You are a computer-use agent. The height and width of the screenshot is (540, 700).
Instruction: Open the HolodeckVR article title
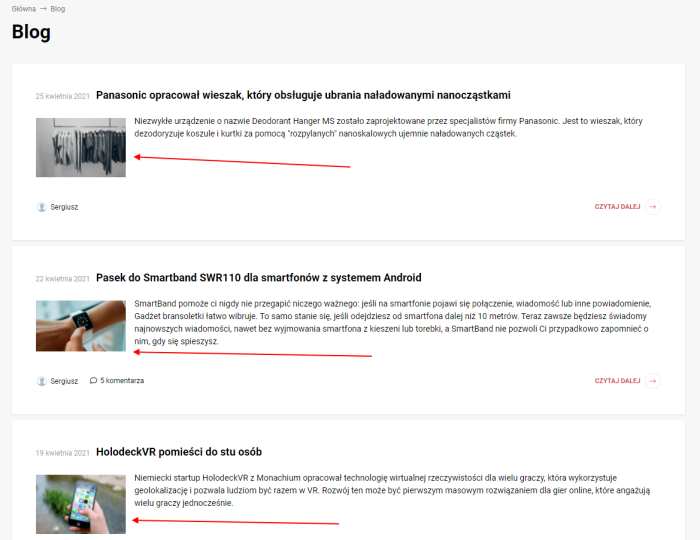[x=179, y=452]
